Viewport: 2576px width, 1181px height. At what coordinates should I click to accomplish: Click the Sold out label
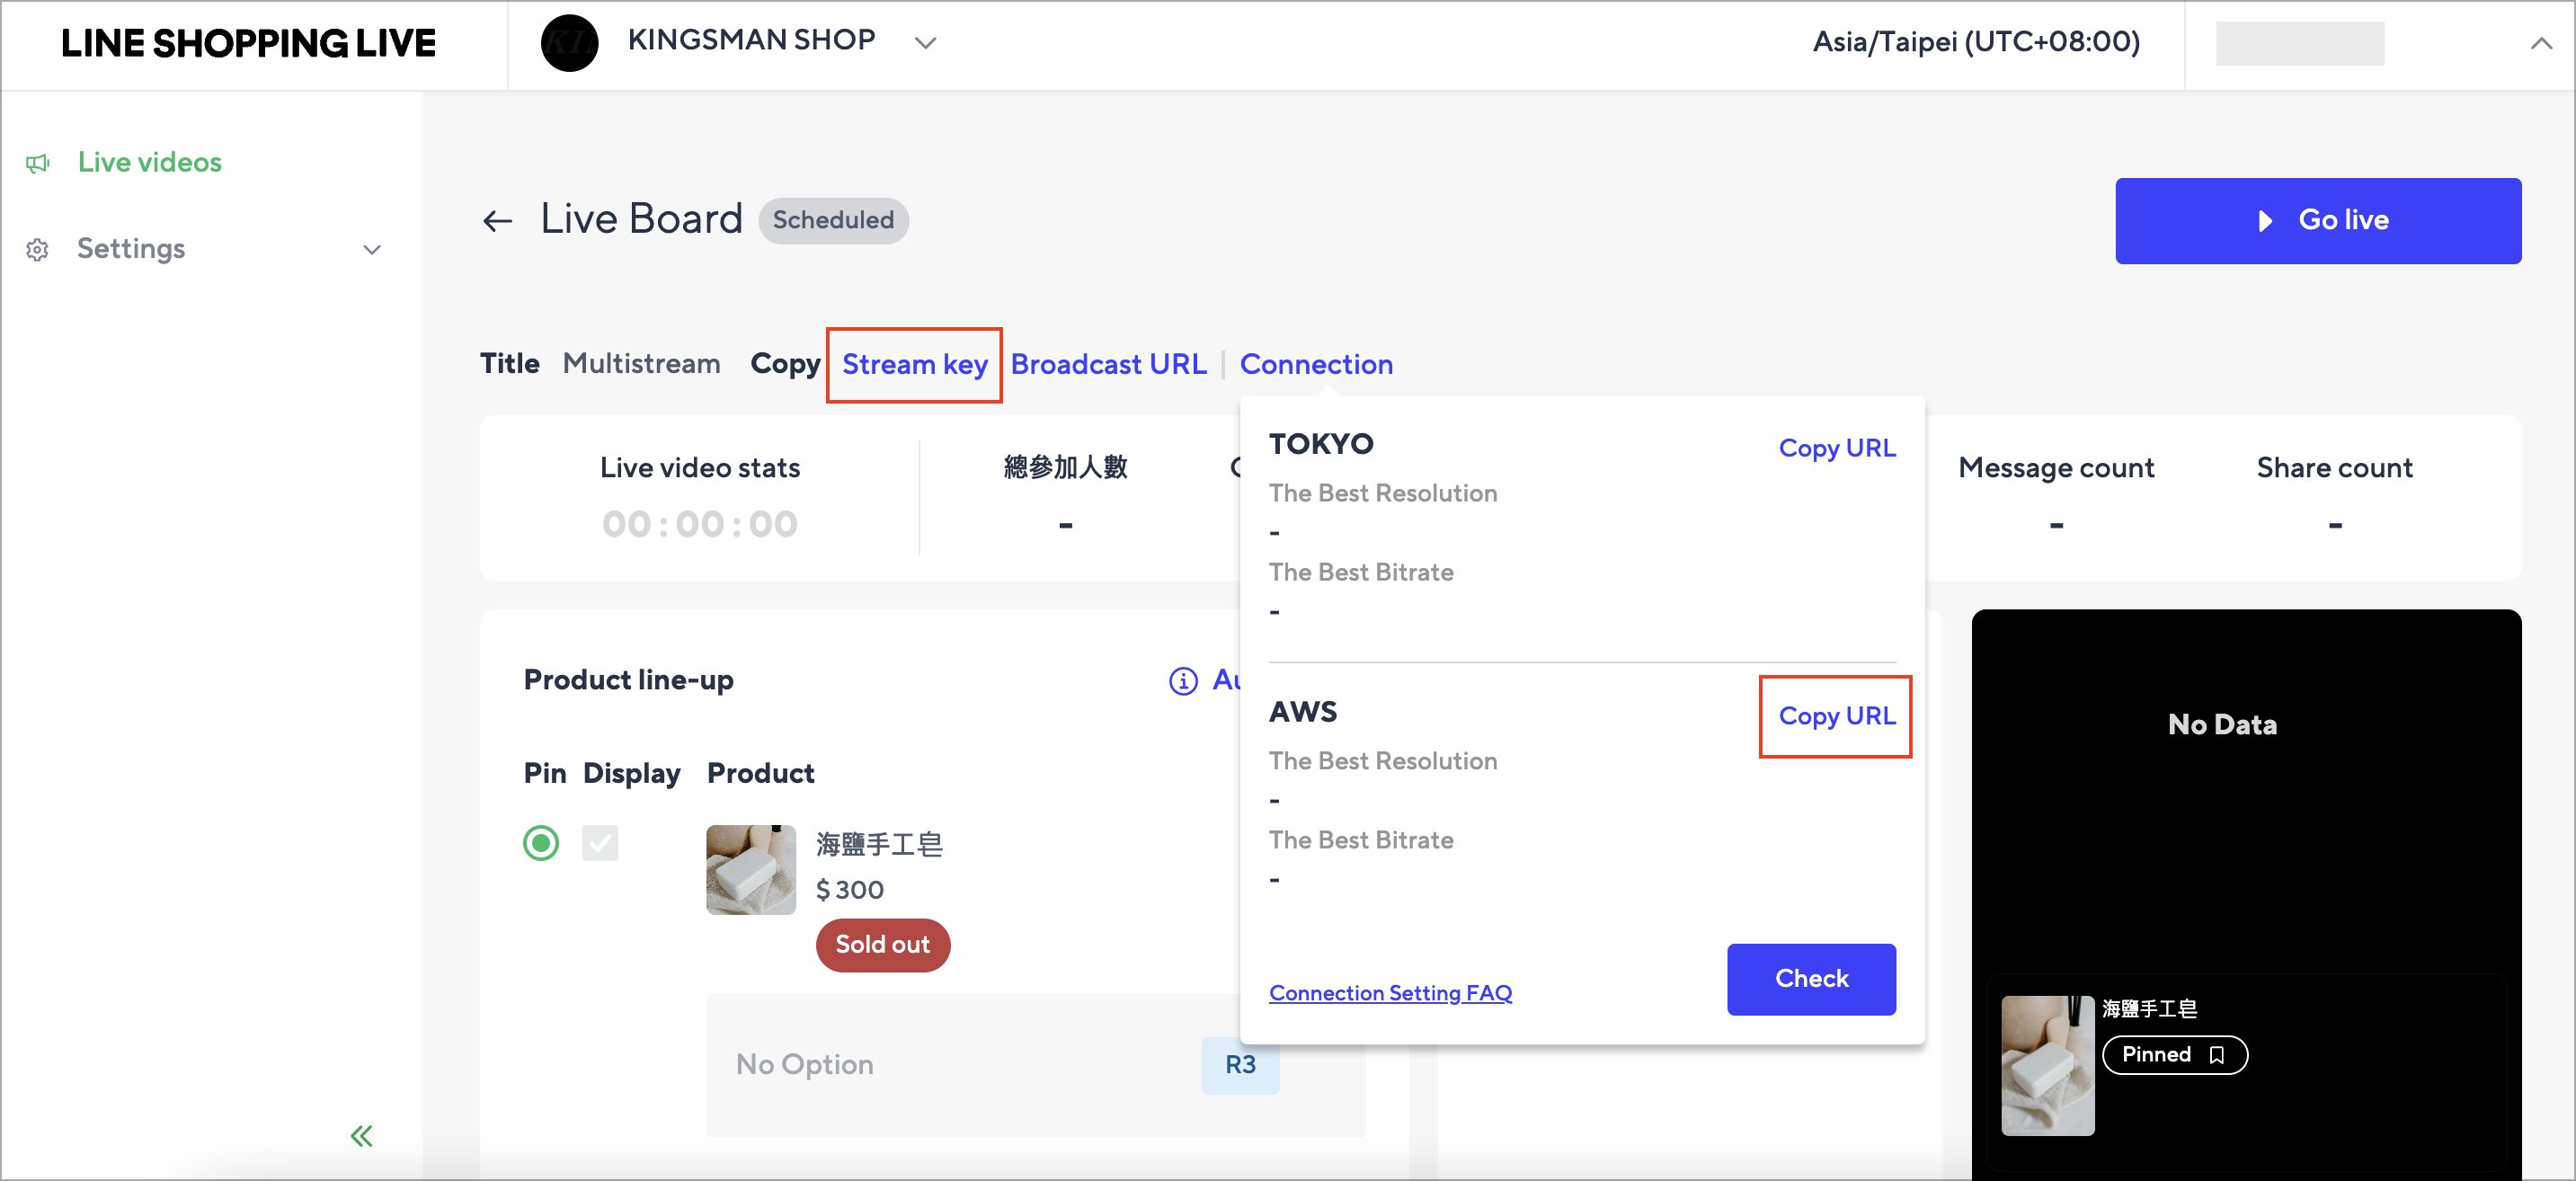pos(883,945)
